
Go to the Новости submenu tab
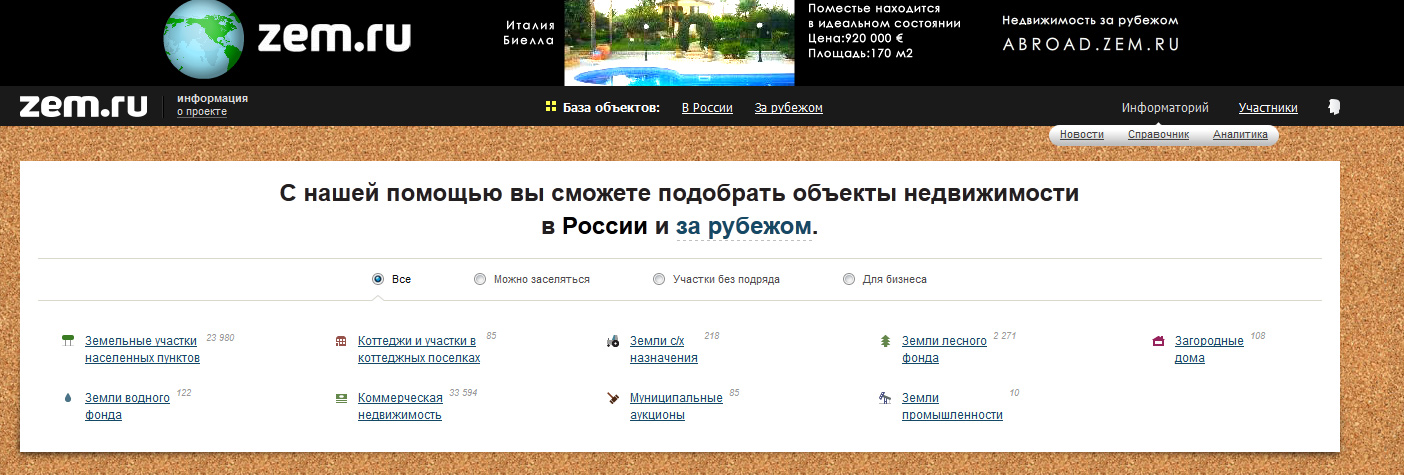click(x=1082, y=134)
